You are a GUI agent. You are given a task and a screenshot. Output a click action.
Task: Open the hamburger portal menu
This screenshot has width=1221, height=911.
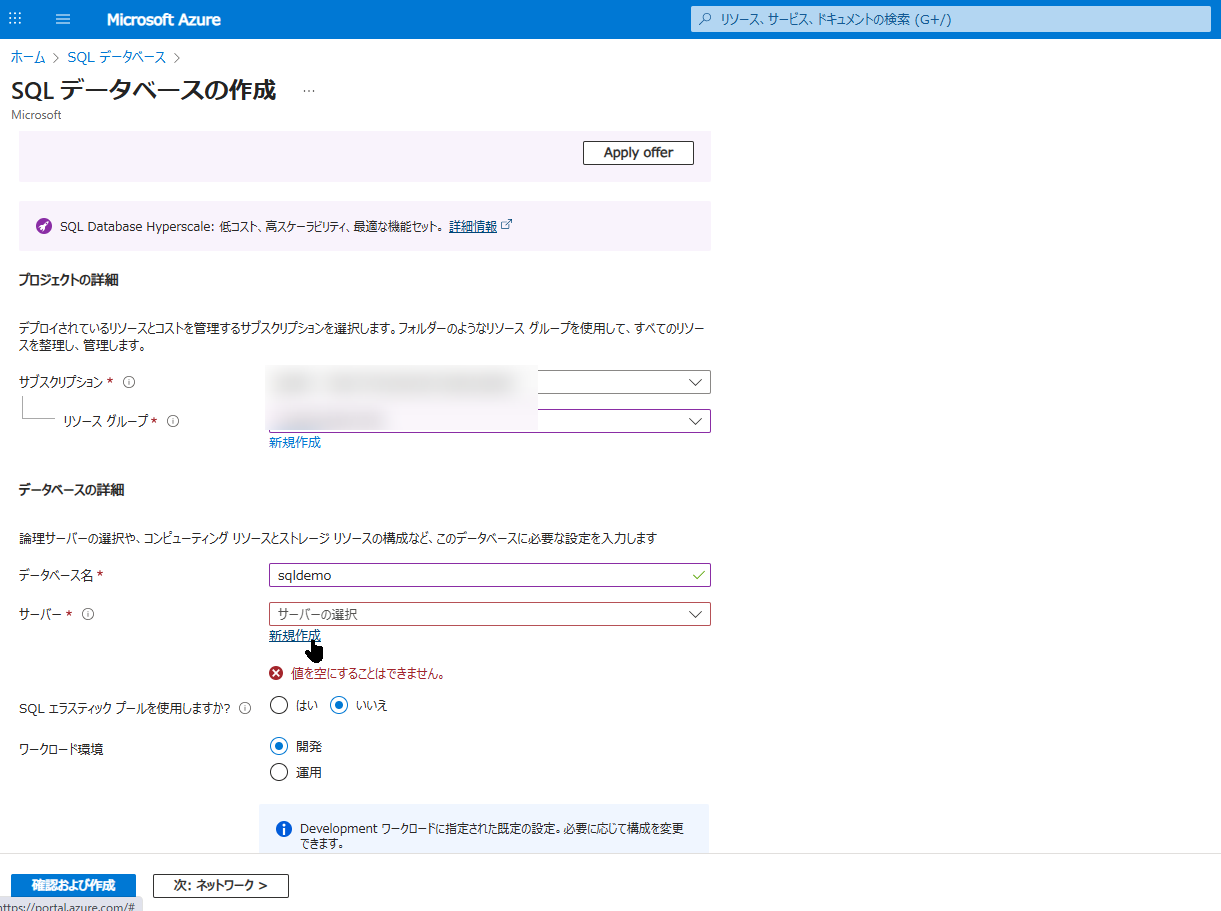pos(63,19)
